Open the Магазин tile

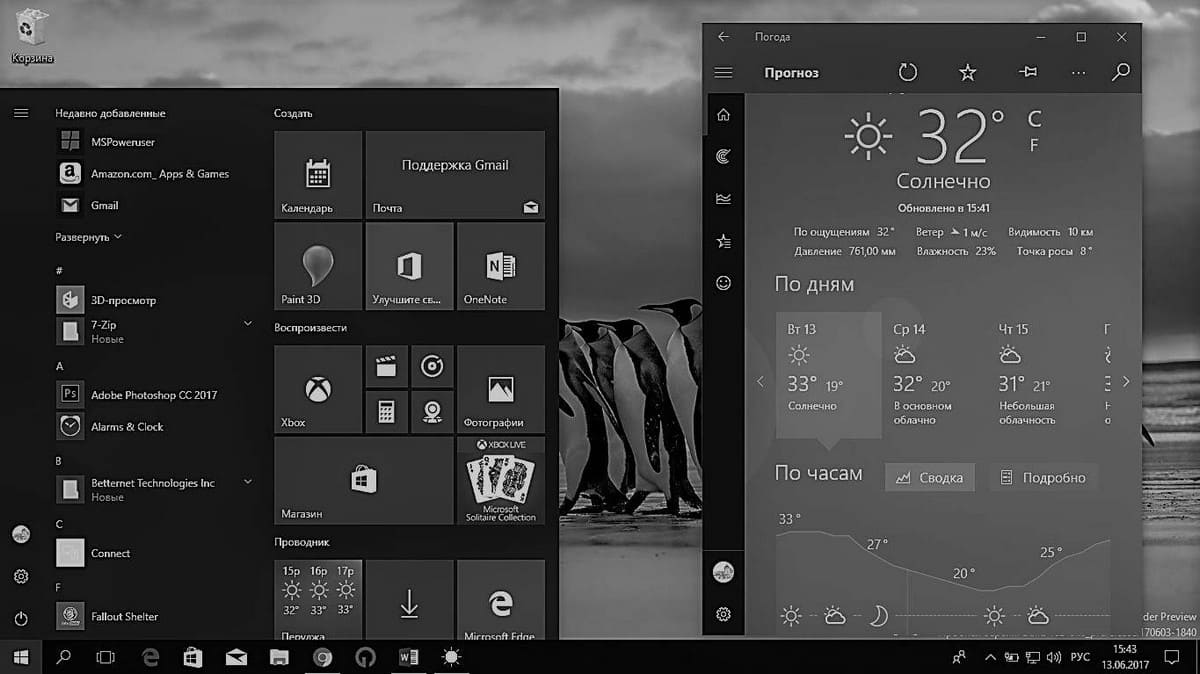[364, 481]
